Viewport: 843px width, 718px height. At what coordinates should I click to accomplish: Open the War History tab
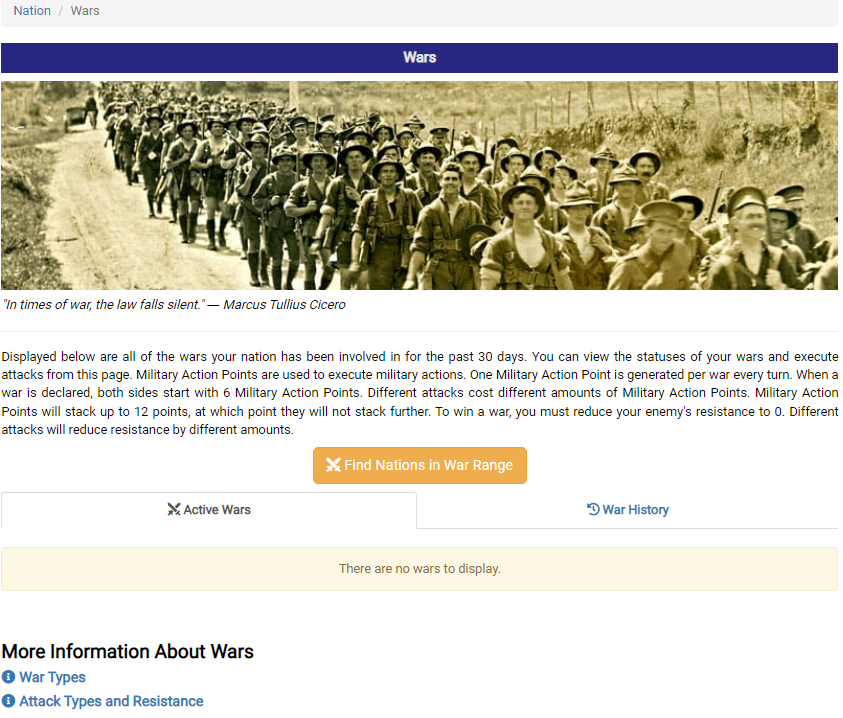[x=627, y=510]
